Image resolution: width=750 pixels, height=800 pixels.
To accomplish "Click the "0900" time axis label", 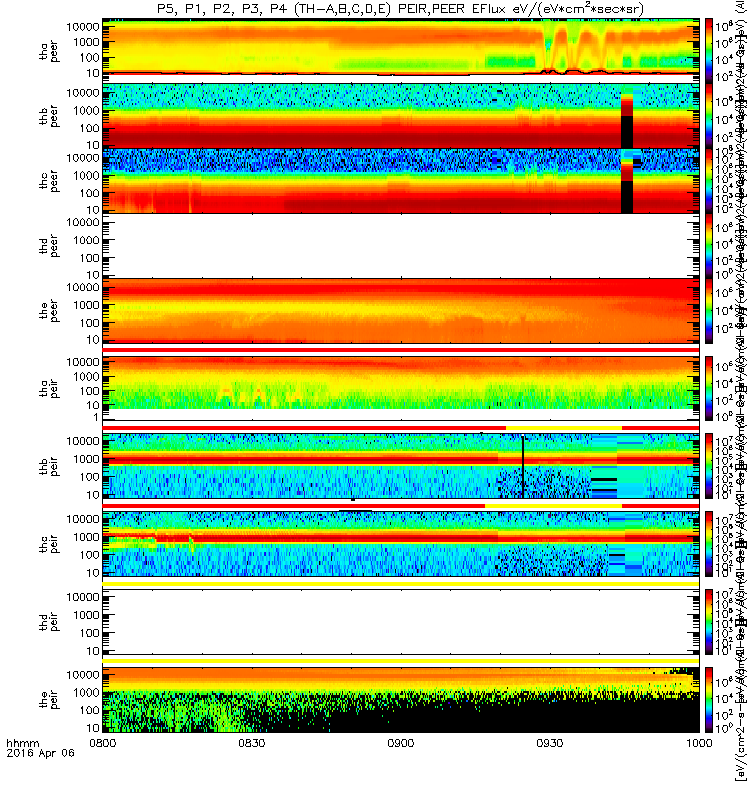I will (401, 743).
